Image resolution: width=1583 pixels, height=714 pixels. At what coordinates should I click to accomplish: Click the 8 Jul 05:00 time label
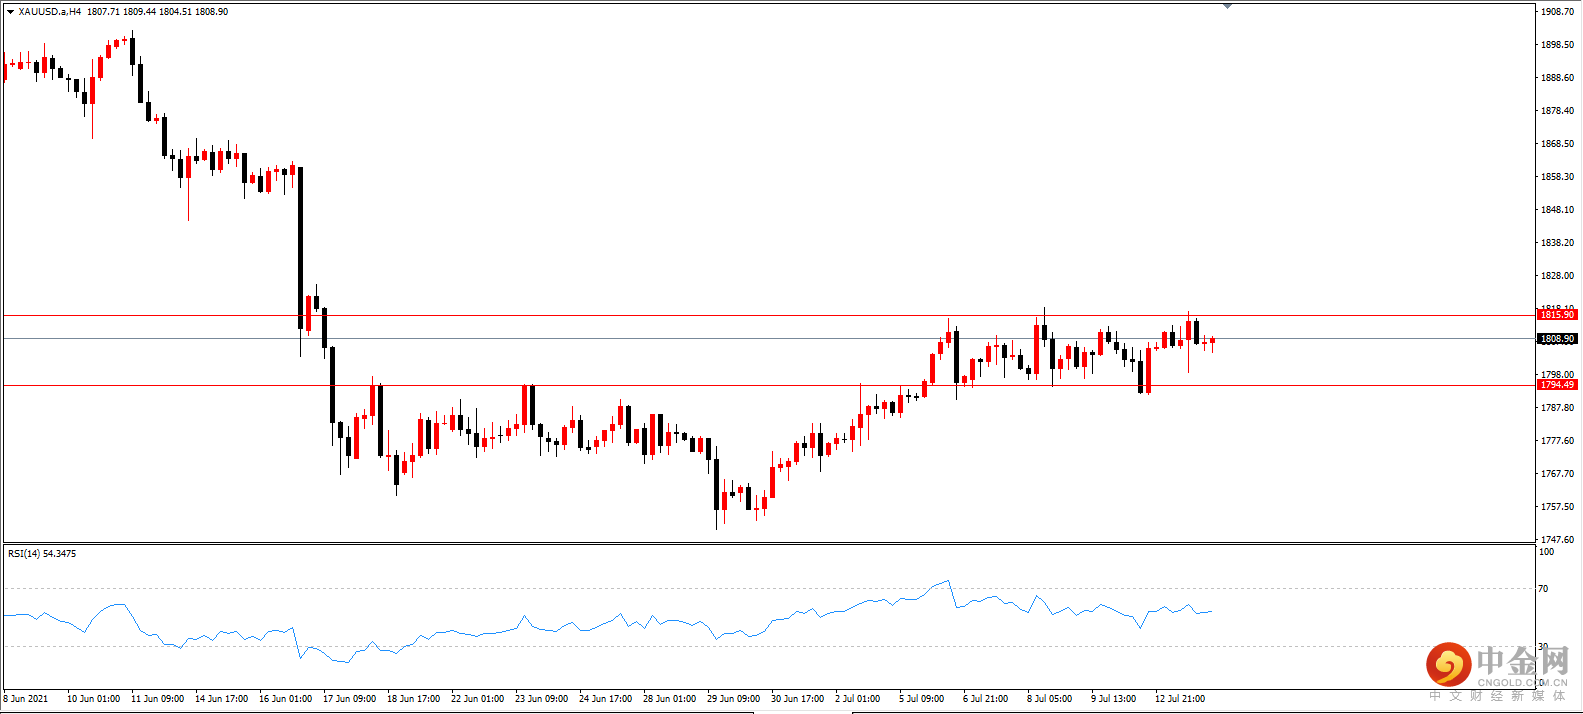tap(1049, 699)
